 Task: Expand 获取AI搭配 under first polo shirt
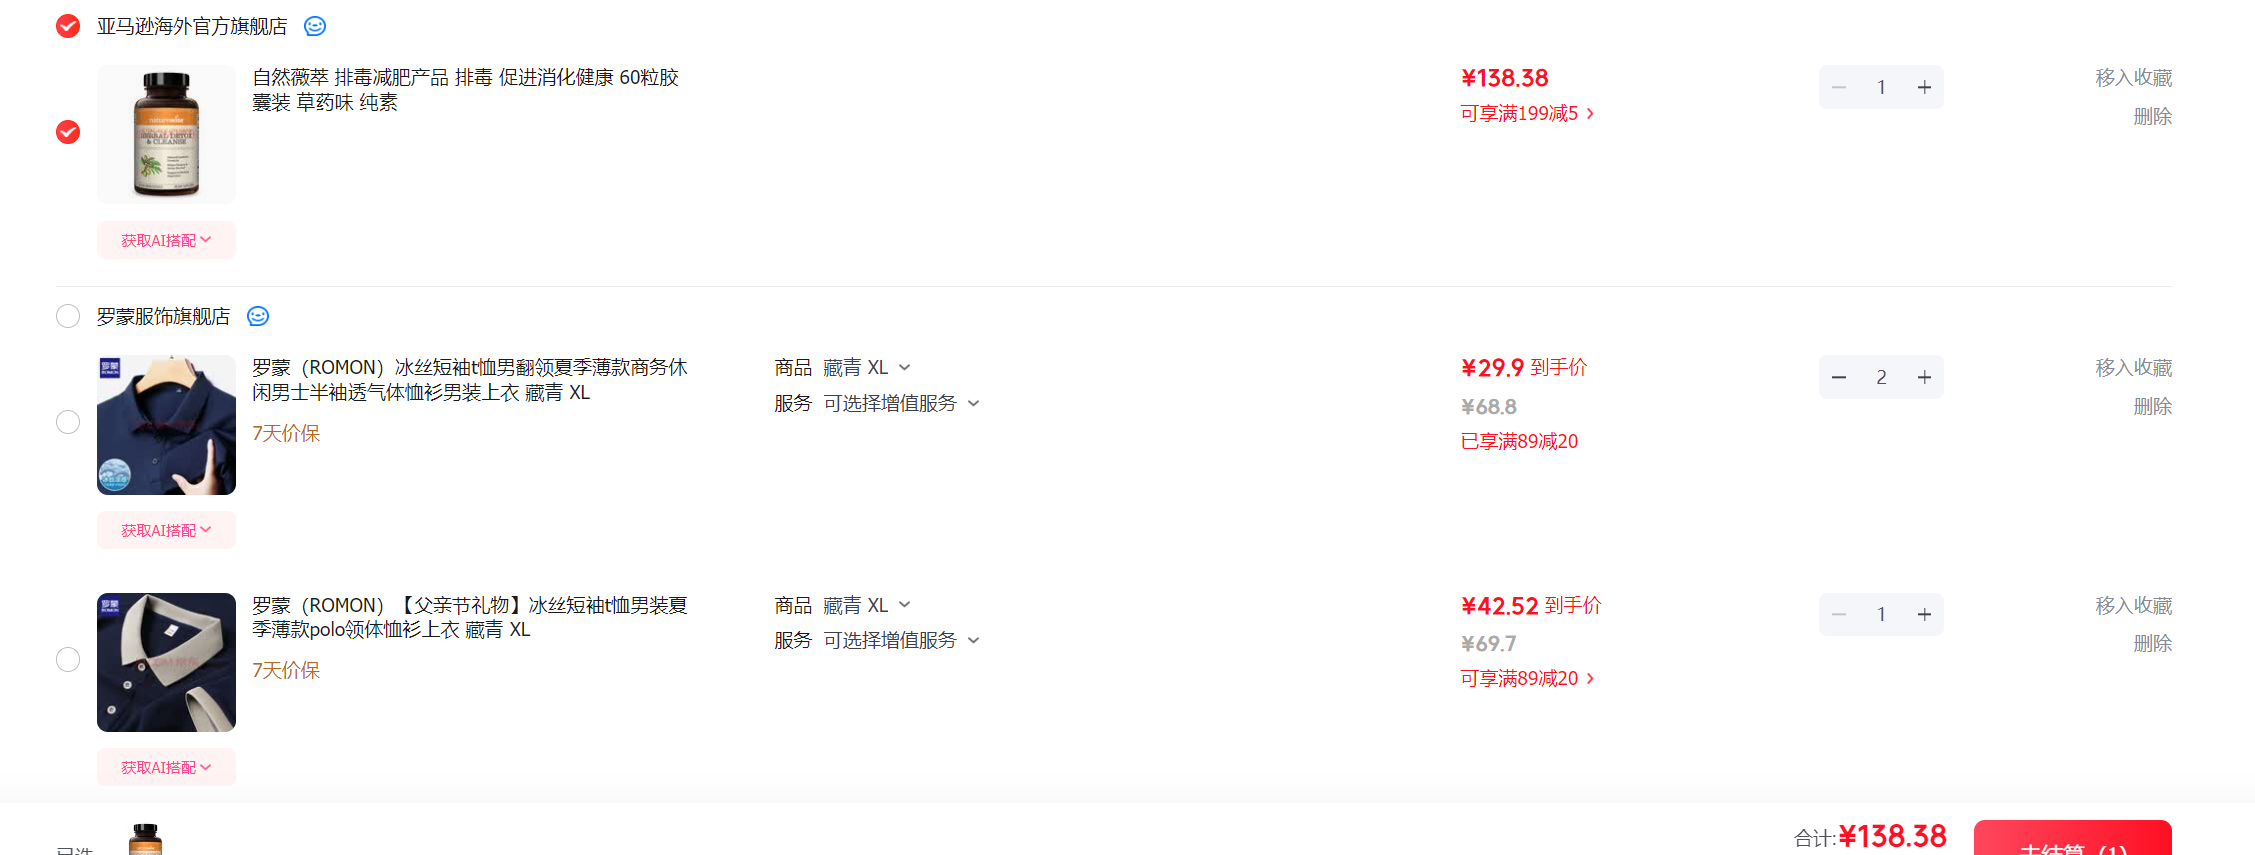coord(166,530)
